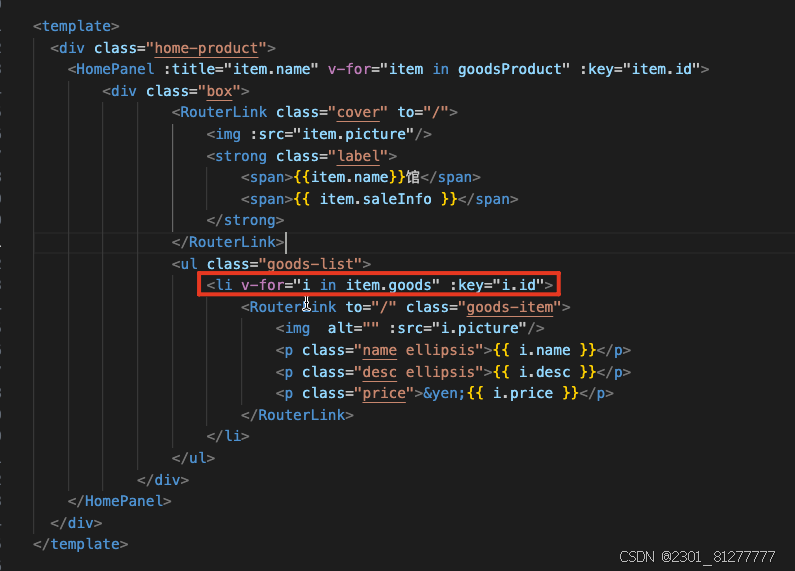The width and height of the screenshot is (795, 571).
Task: Click the closing template tag
Action: click(x=80, y=544)
